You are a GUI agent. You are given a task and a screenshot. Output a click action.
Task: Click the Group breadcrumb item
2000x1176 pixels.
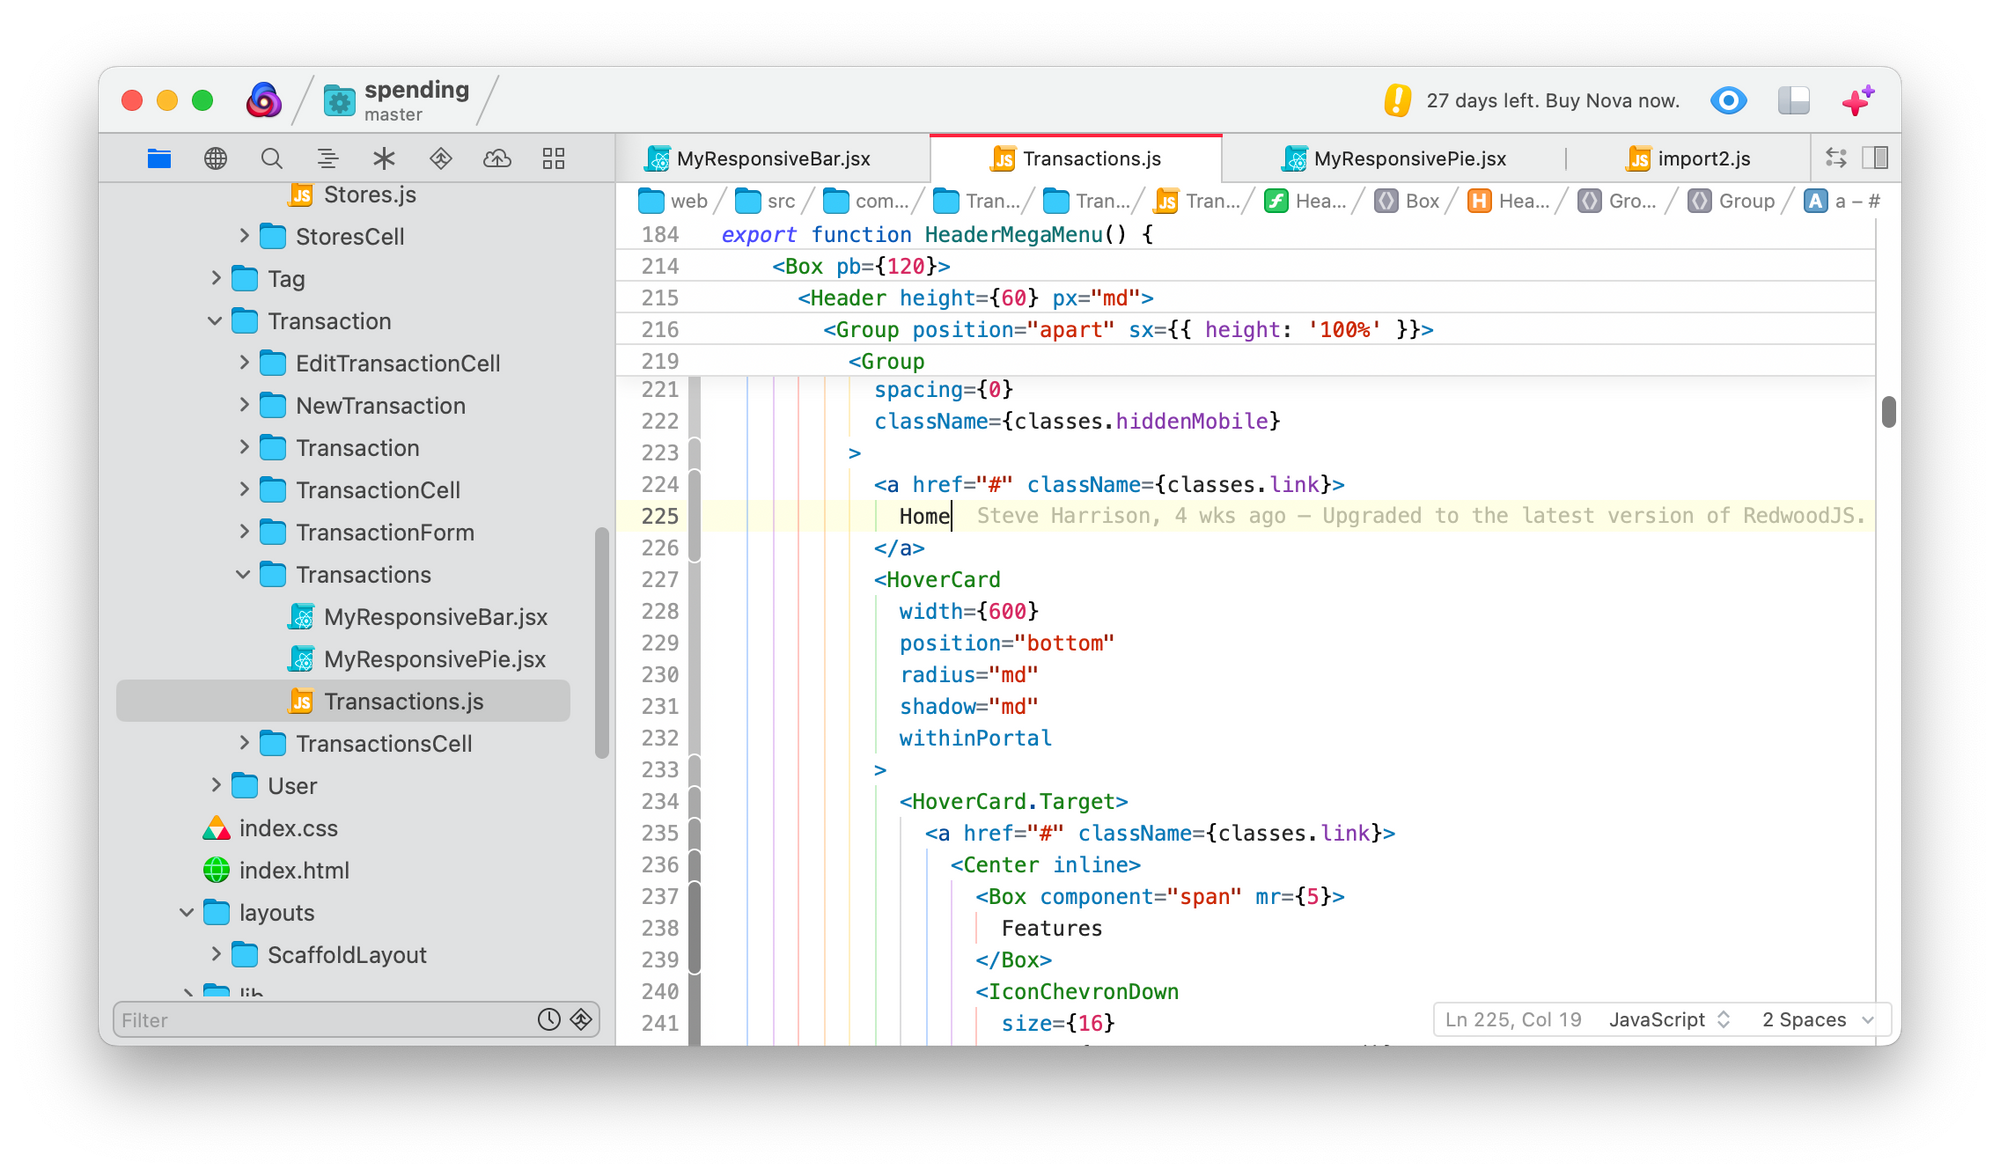pos(1732,201)
